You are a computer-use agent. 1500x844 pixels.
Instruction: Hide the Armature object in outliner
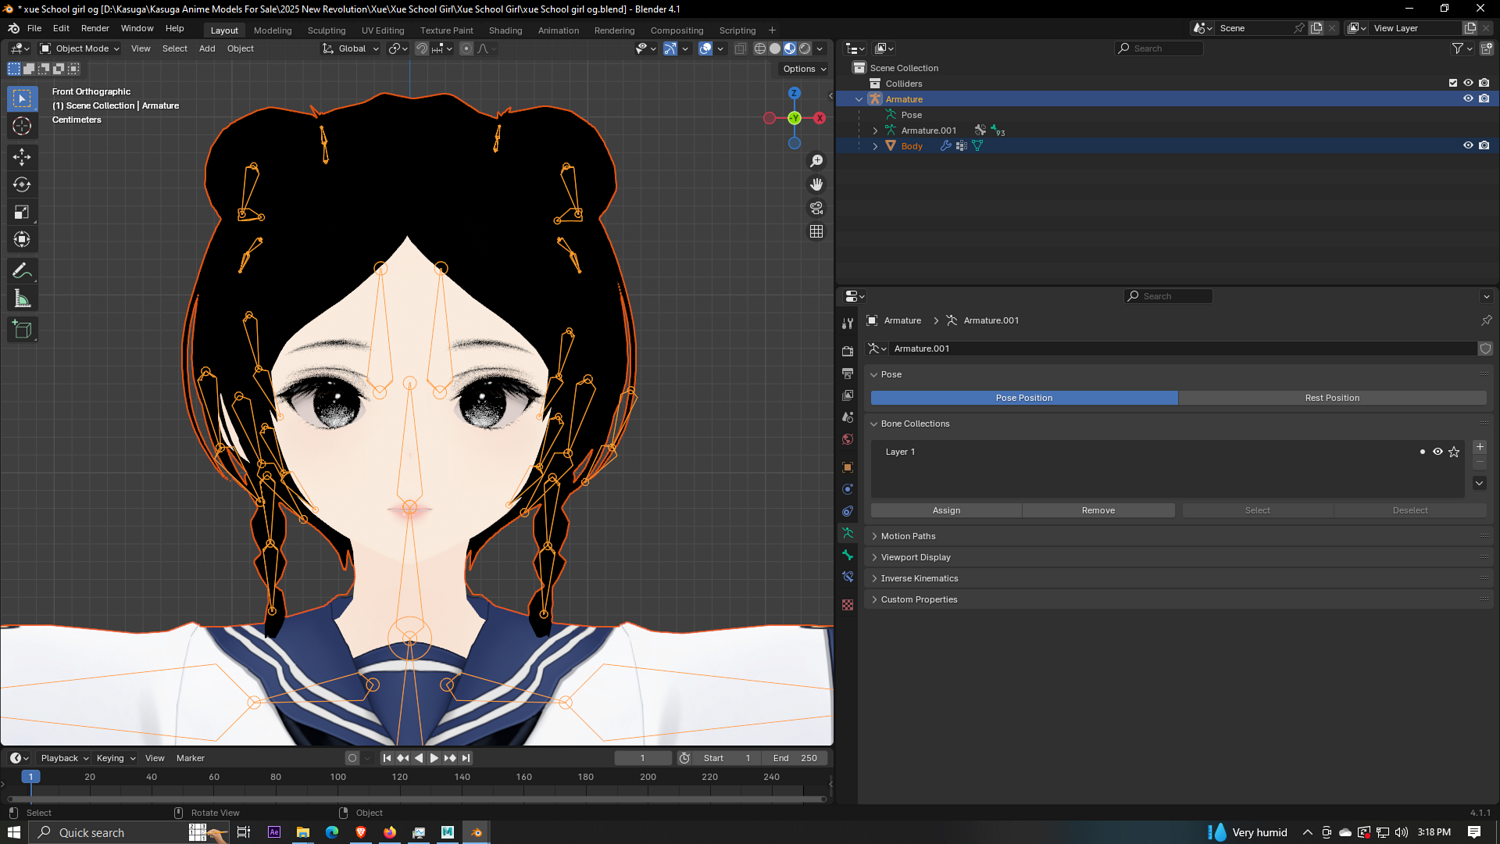click(1468, 99)
